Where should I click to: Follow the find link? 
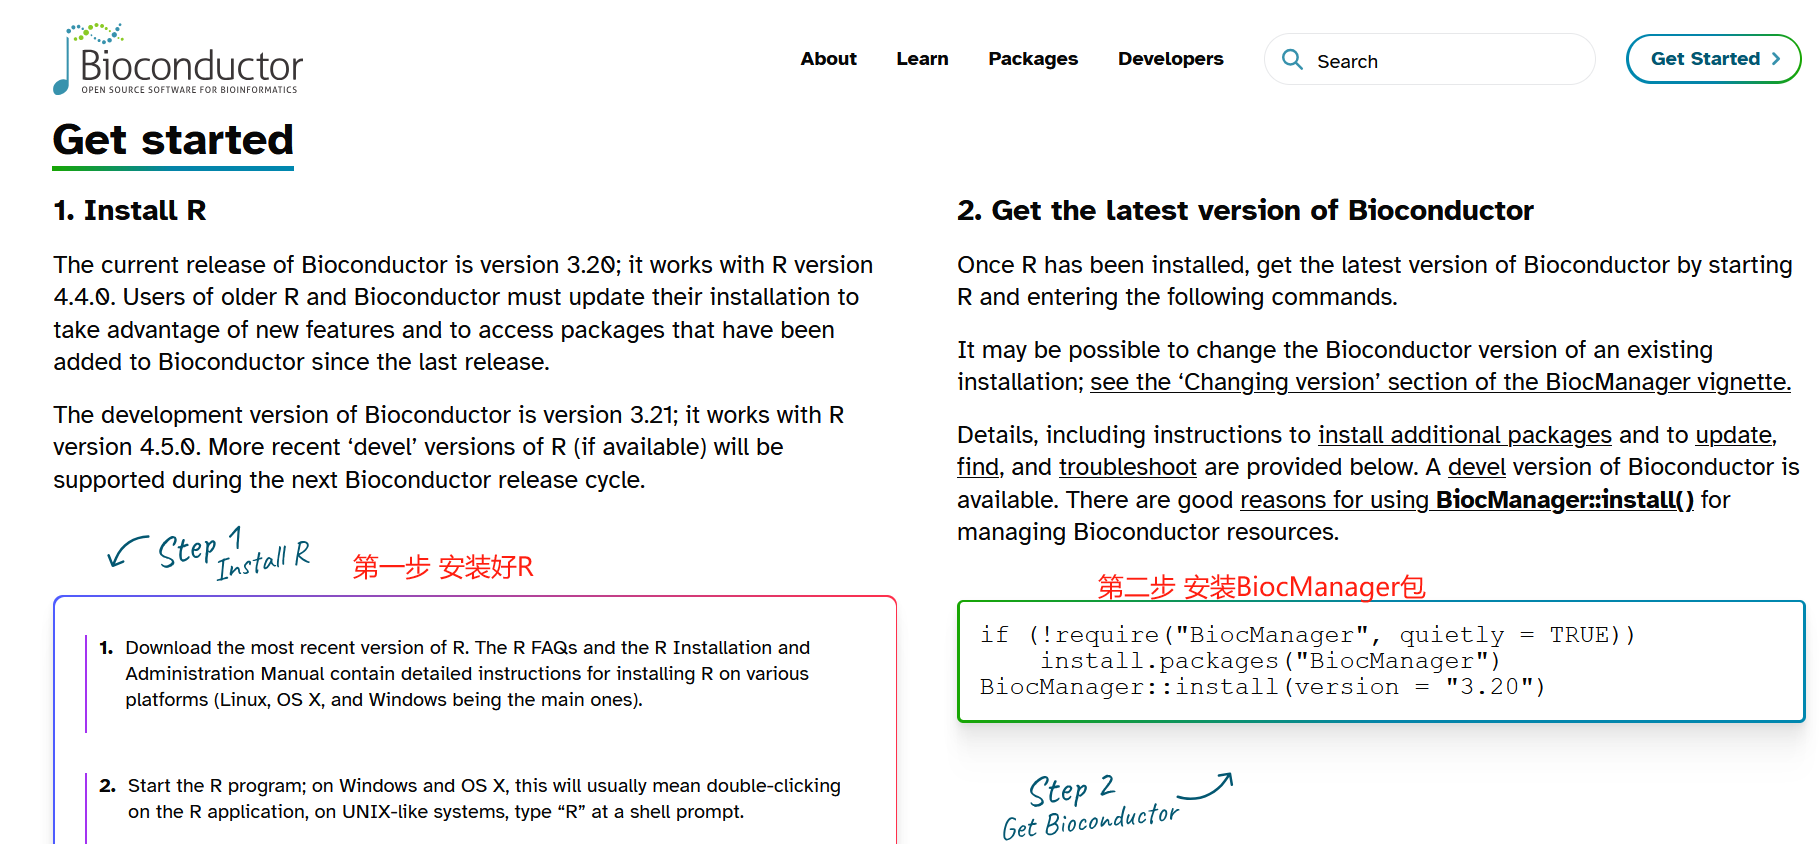977,467
